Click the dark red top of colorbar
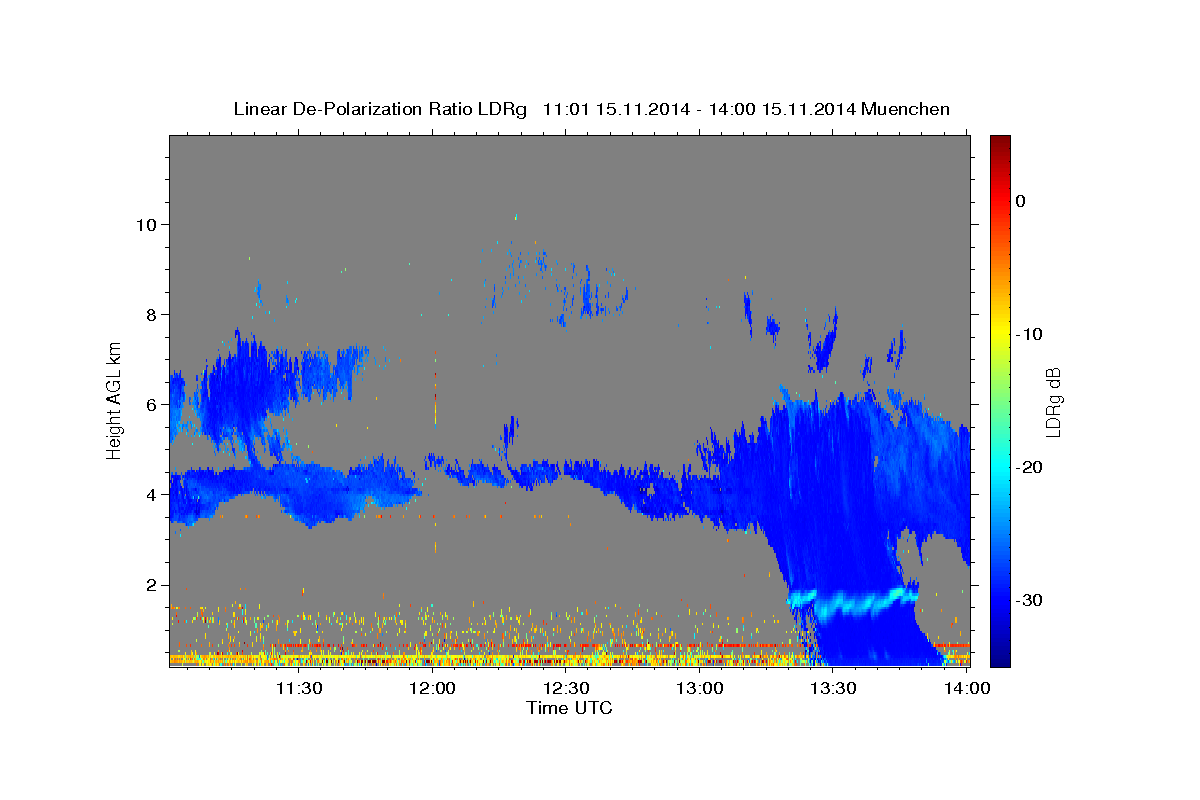Image resolution: width=1200 pixels, height=800 pixels. (1000, 145)
